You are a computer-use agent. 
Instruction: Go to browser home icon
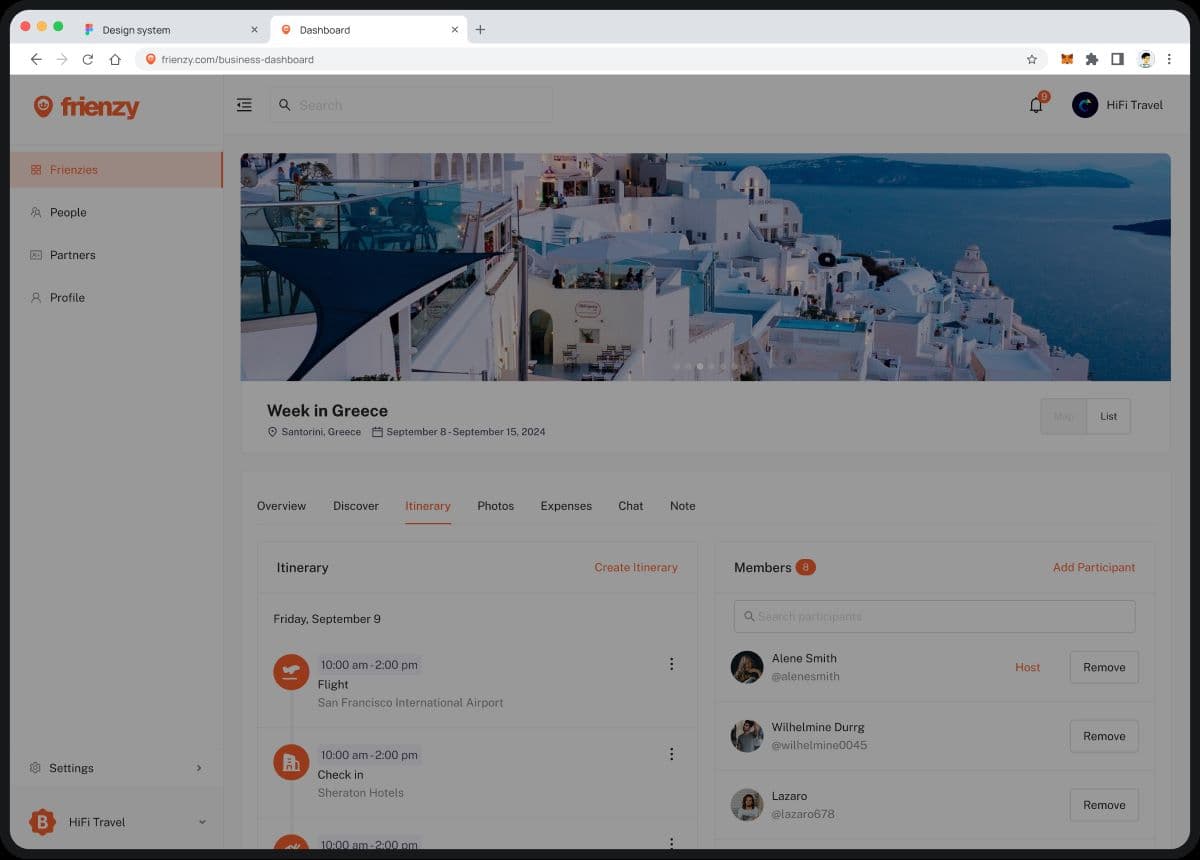coord(115,59)
